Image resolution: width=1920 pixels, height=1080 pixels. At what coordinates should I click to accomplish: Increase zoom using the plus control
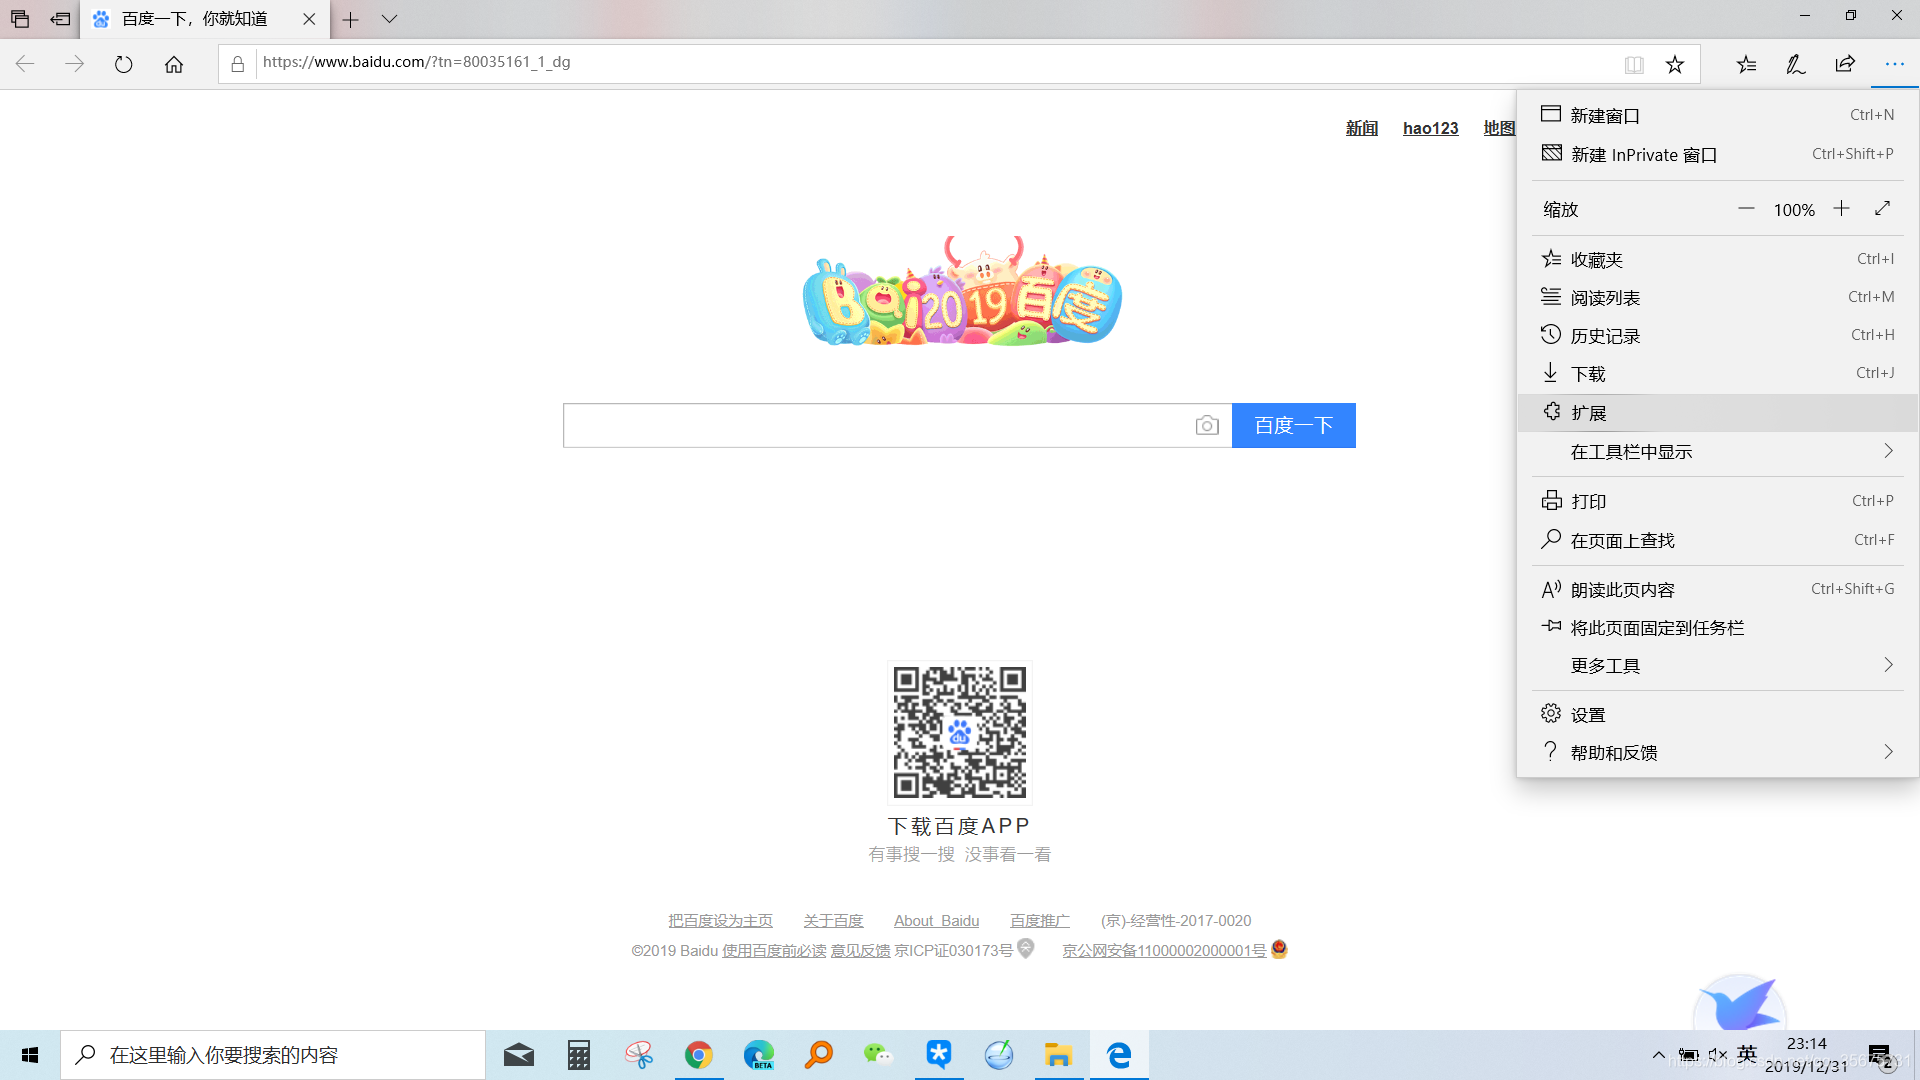pos(1842,208)
